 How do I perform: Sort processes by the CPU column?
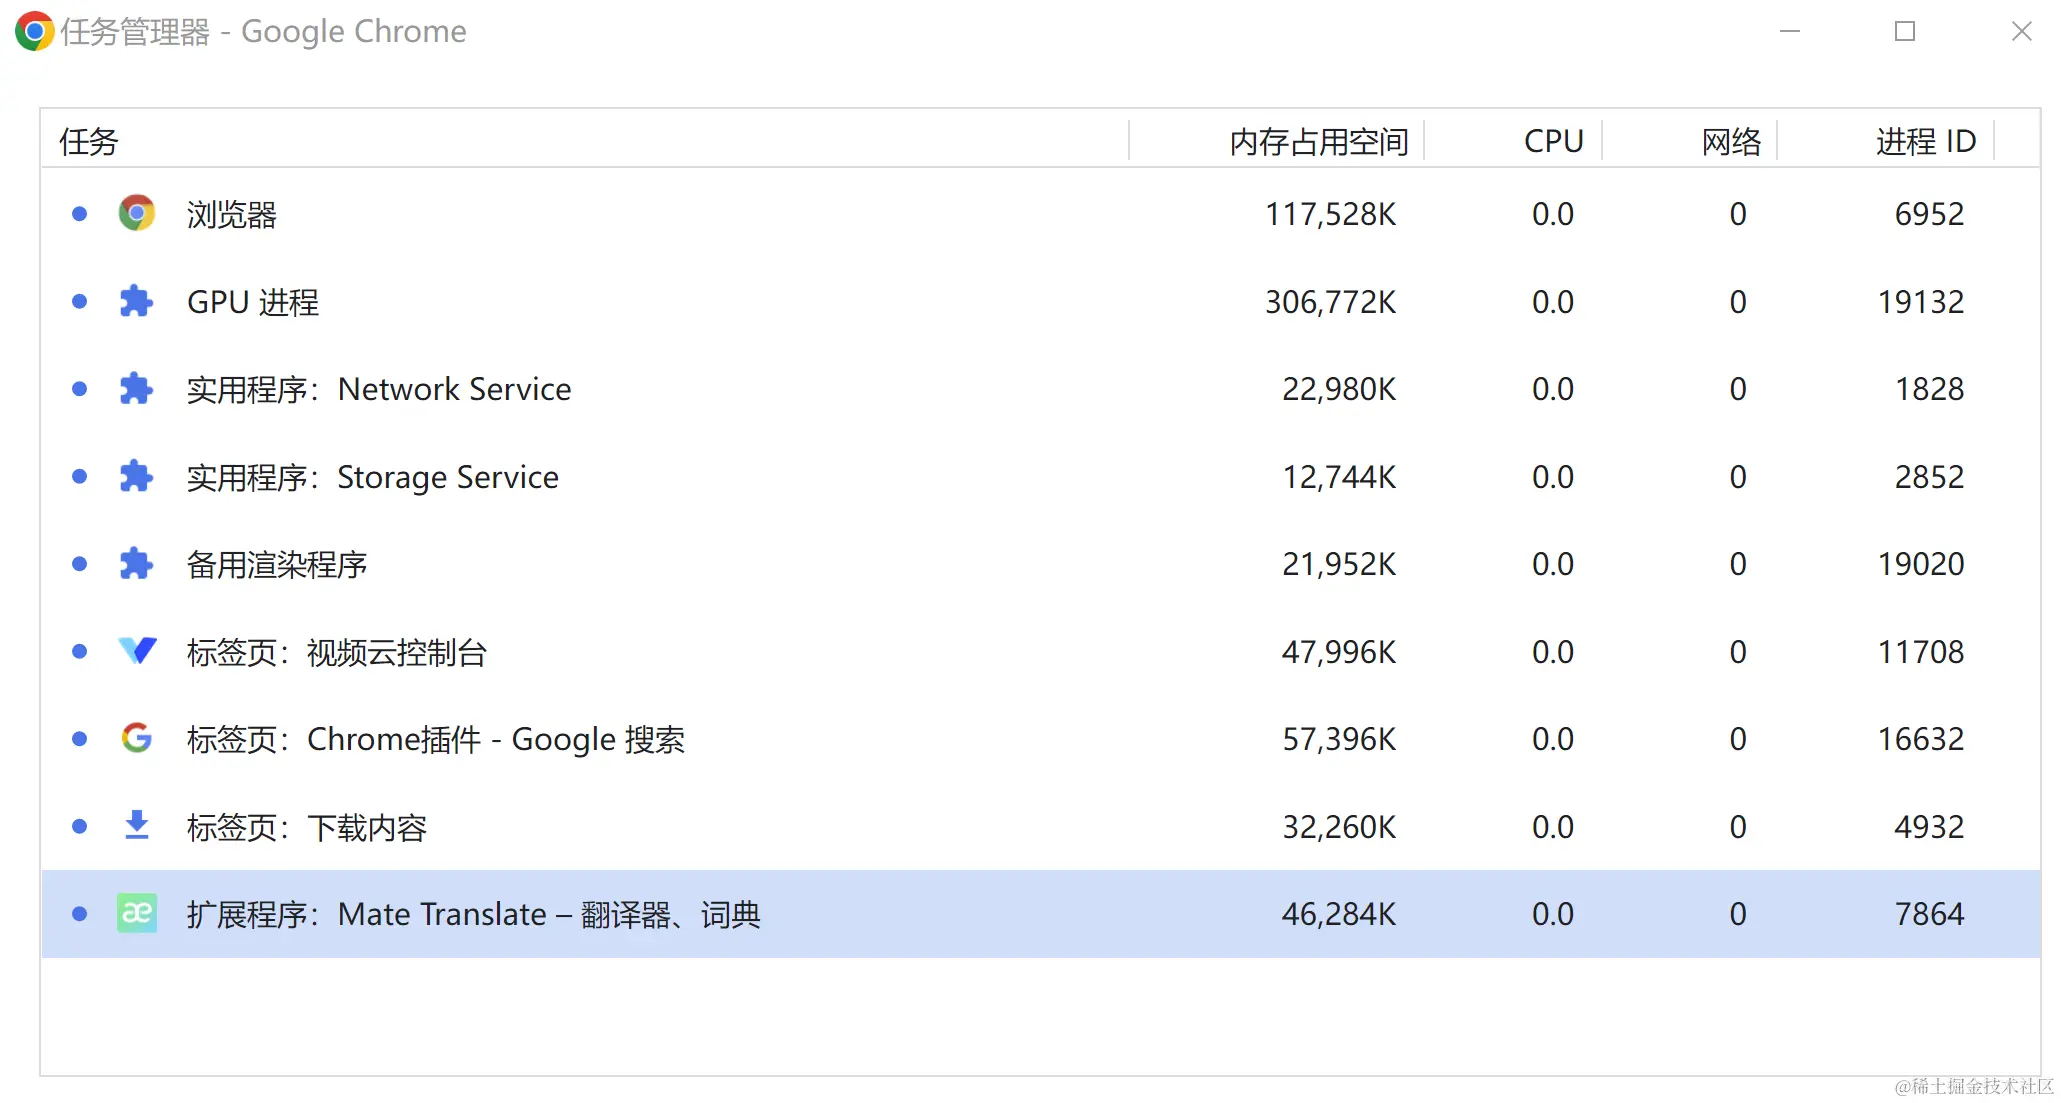(x=1552, y=141)
